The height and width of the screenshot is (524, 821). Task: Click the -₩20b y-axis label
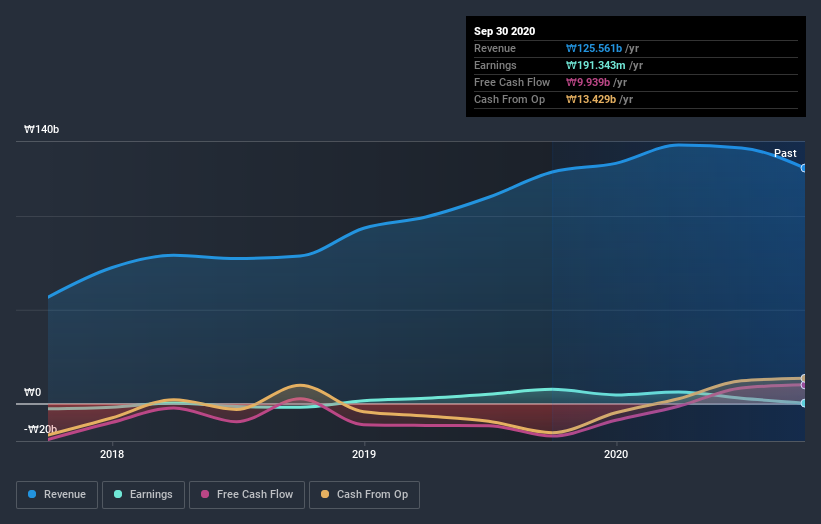pyautogui.click(x=40, y=429)
